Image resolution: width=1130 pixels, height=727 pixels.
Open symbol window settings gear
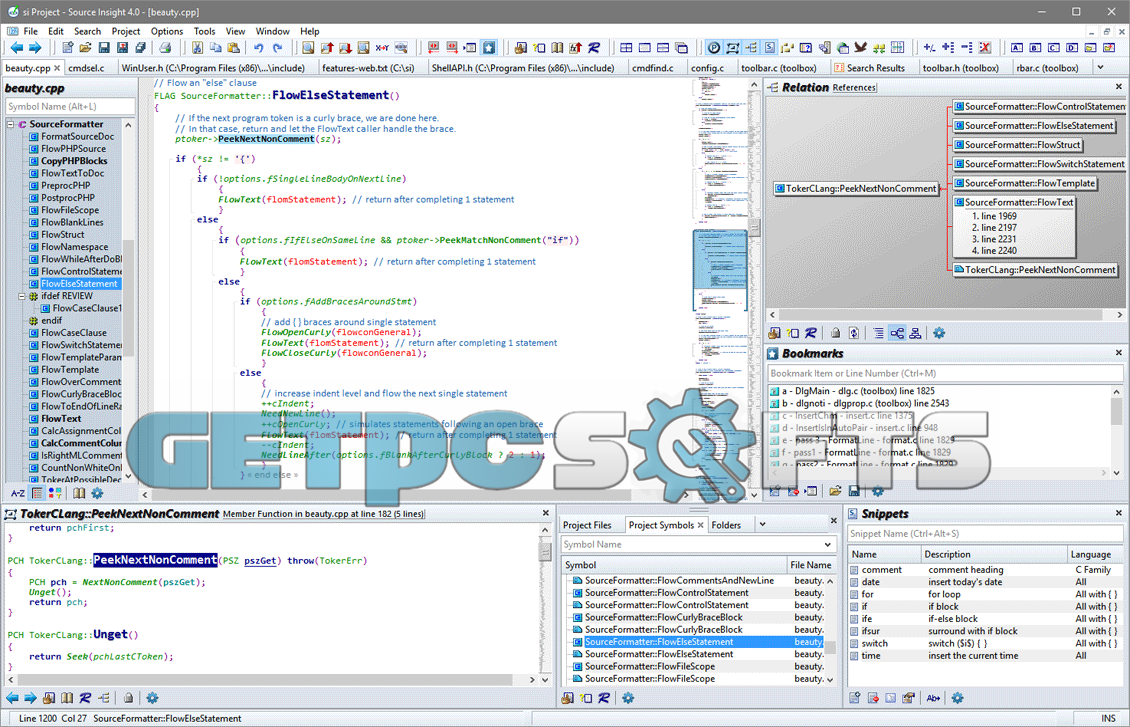[x=97, y=494]
